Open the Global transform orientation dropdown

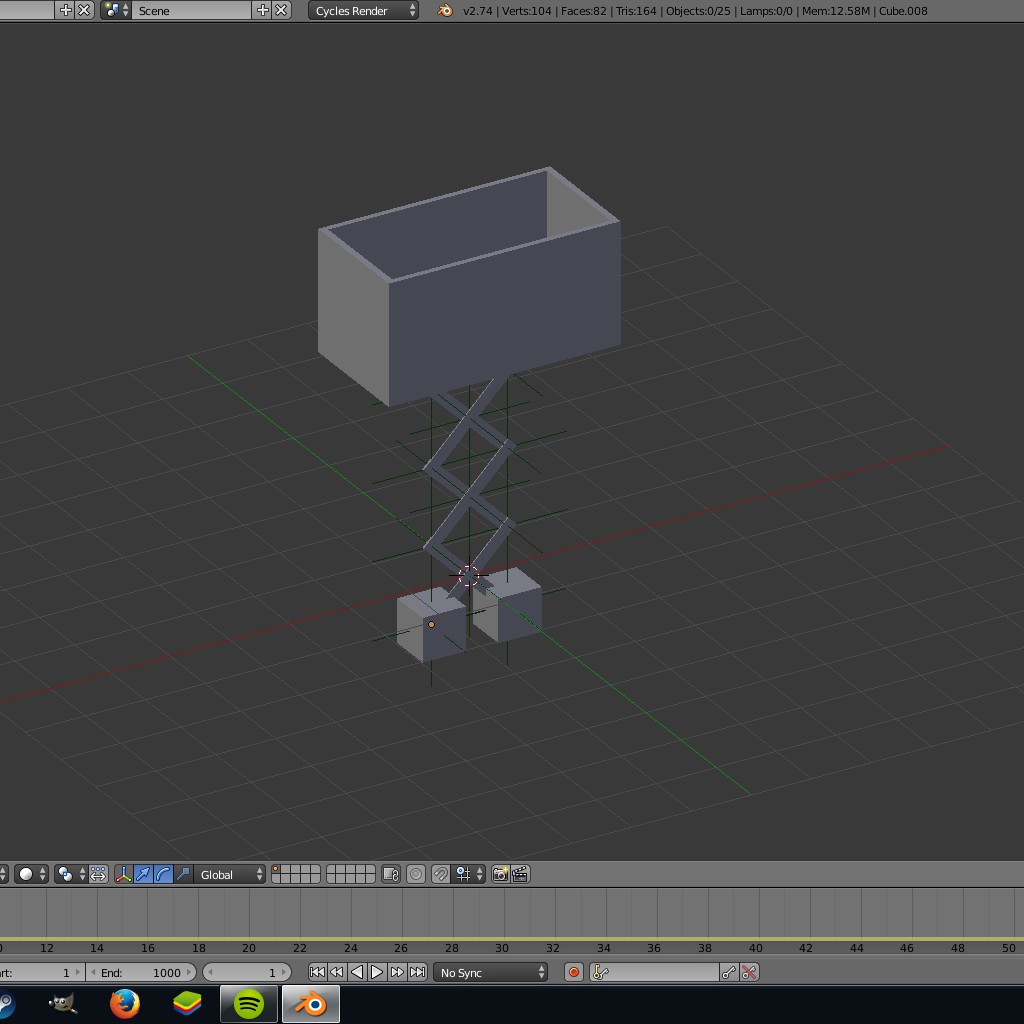(229, 874)
